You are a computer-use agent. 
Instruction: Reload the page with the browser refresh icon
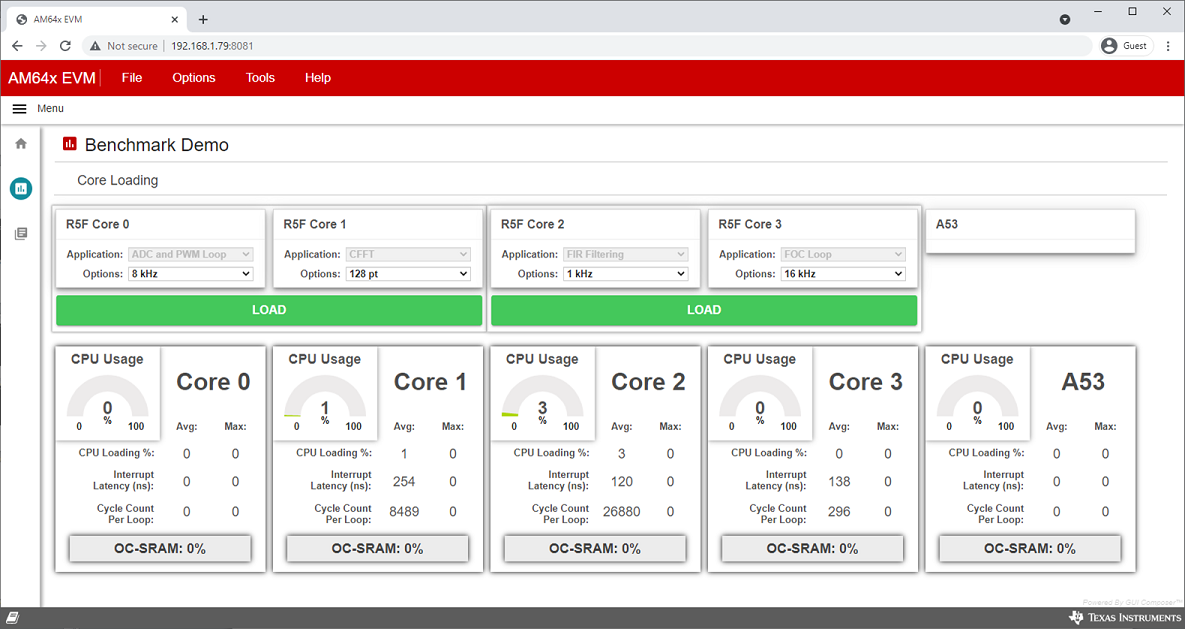[x=65, y=45]
